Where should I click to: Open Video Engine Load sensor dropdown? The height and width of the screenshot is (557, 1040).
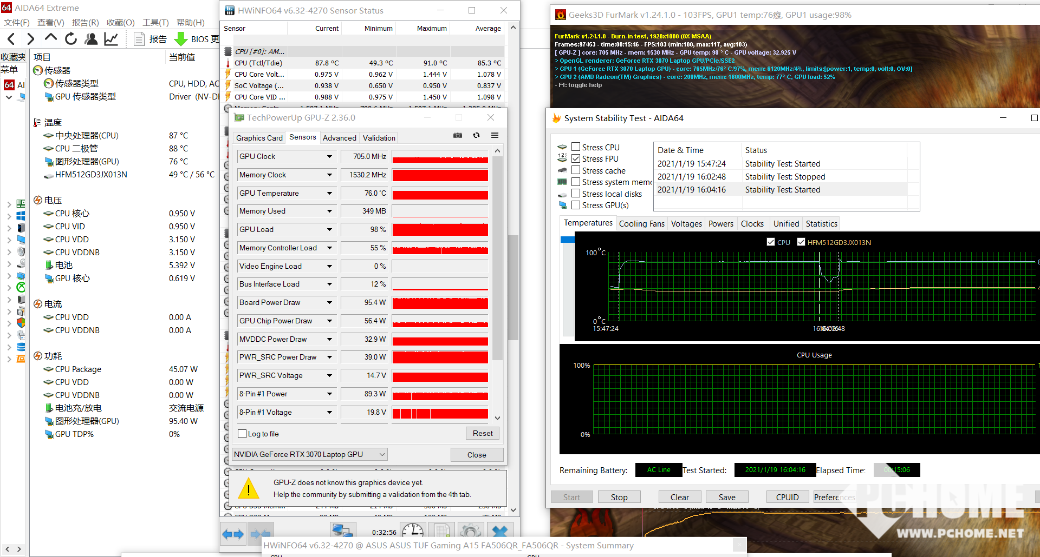tap(329, 267)
